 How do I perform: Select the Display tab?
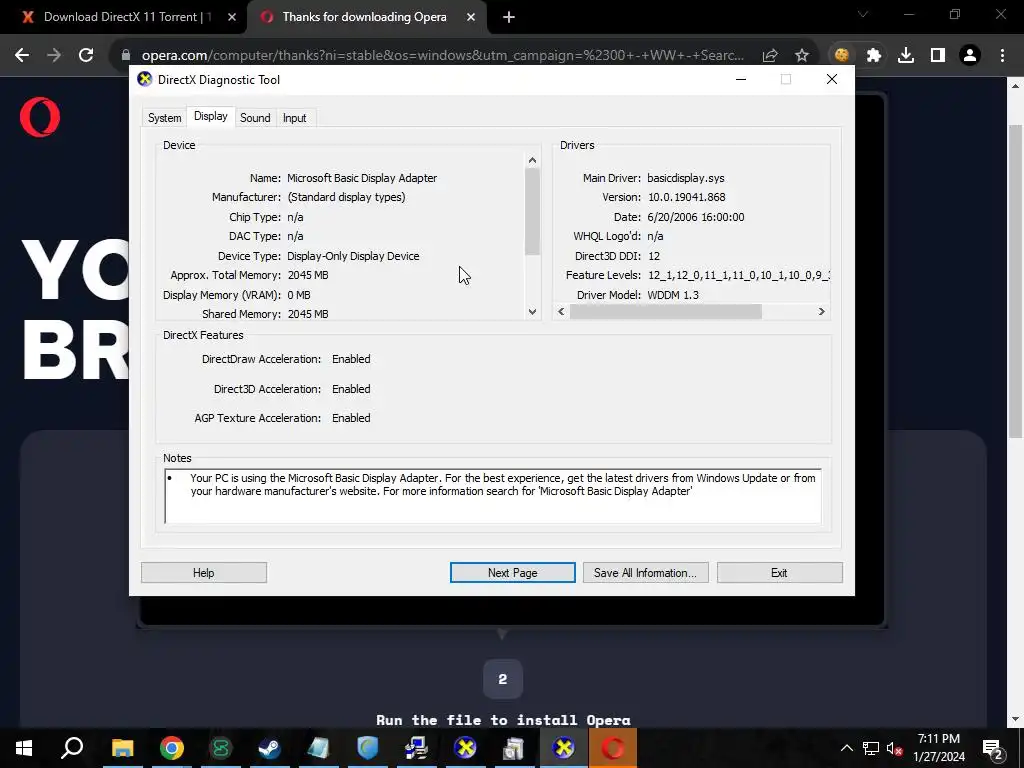point(211,116)
